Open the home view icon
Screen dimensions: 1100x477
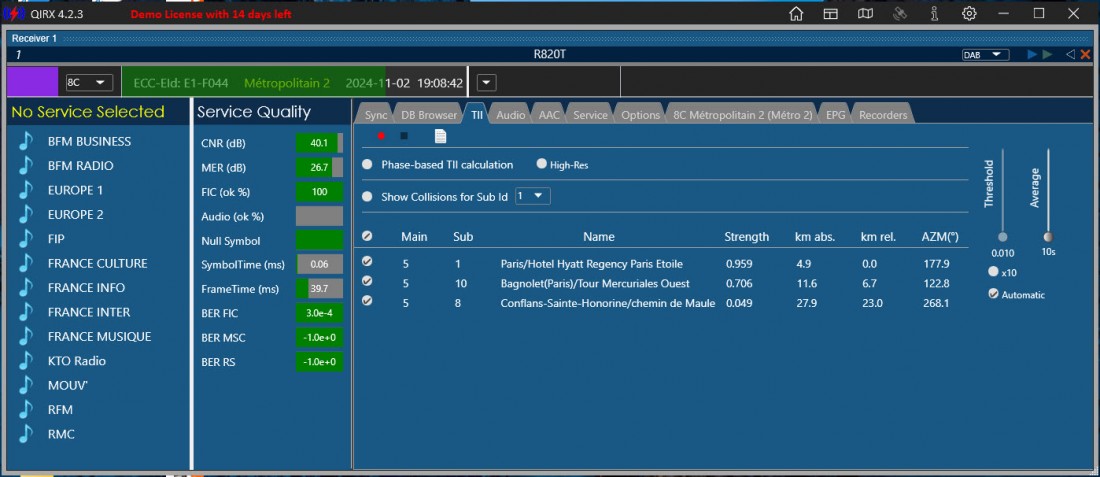(x=796, y=13)
